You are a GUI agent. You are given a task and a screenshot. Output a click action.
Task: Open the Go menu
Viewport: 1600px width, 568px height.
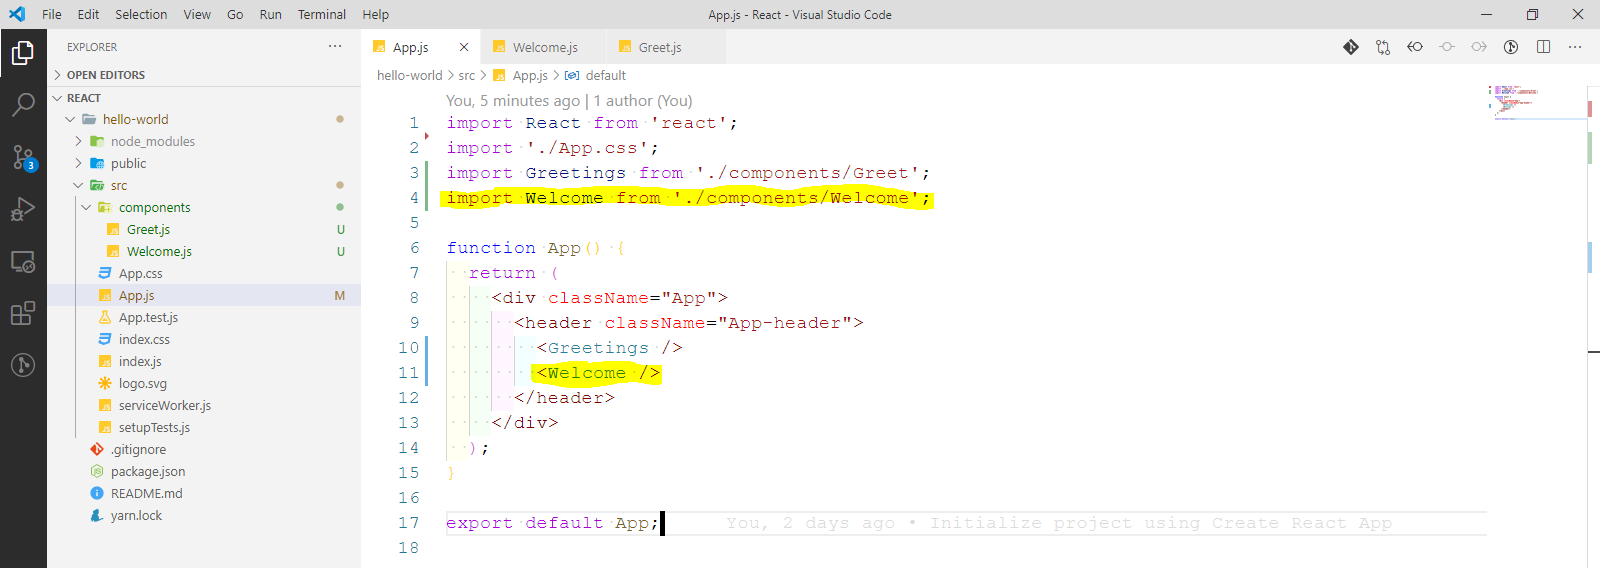click(x=235, y=14)
